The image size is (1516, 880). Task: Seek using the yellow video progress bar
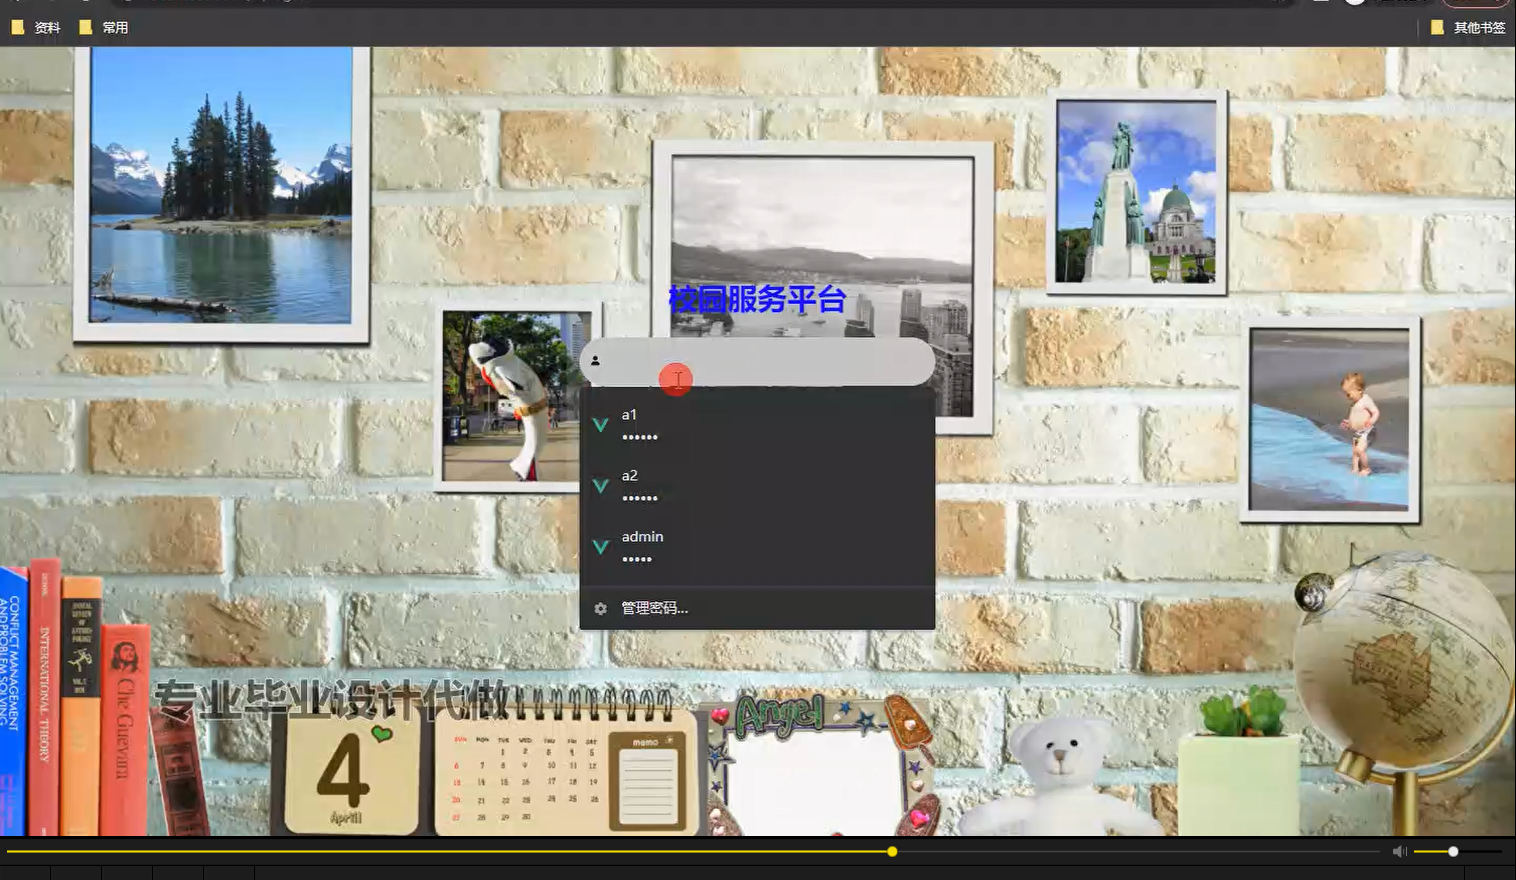click(x=692, y=852)
